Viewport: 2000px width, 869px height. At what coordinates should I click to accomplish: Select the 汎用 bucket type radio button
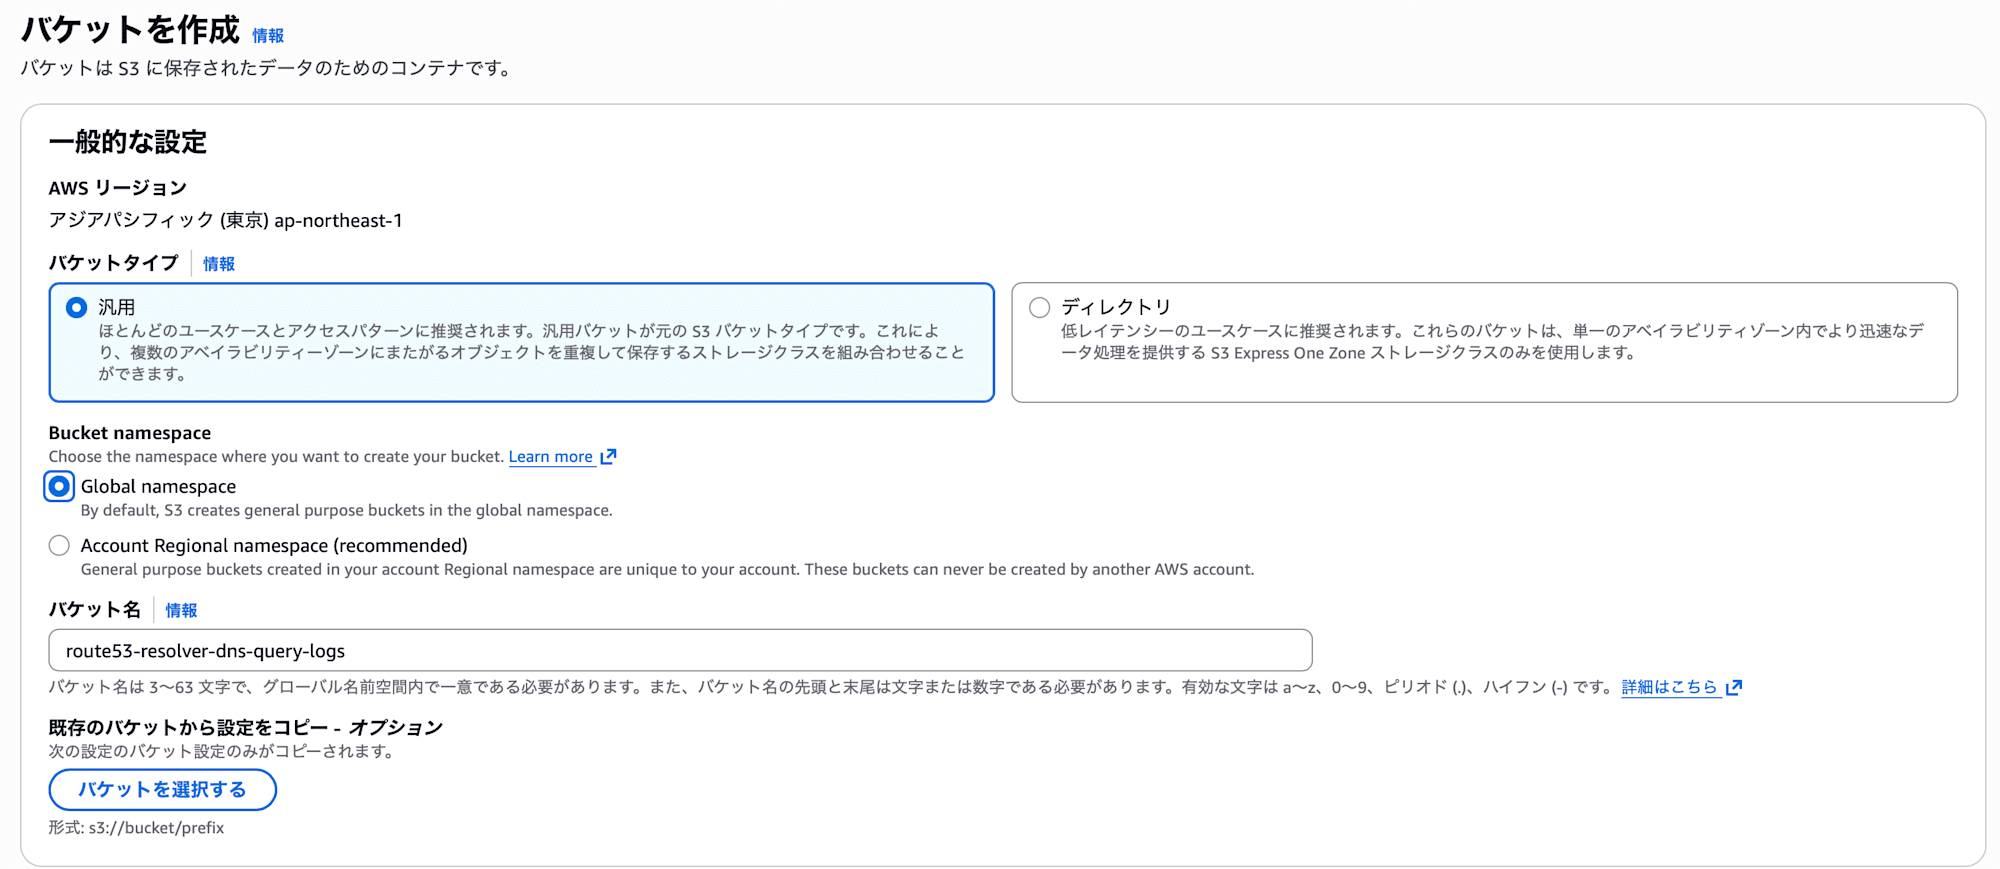tap(76, 307)
